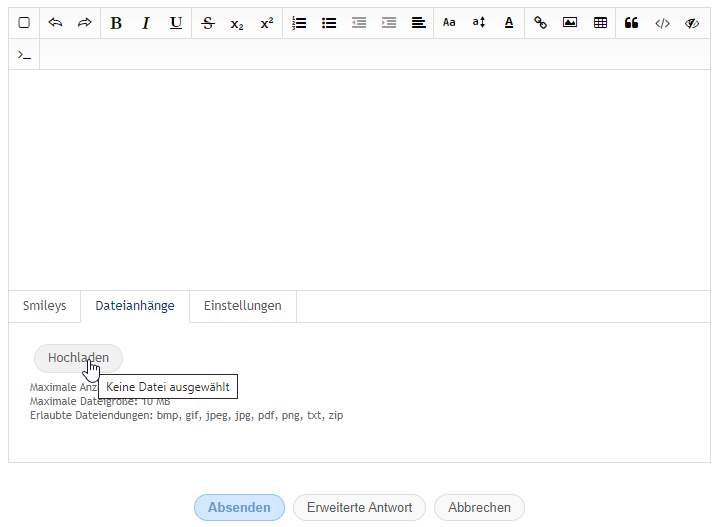Open the font size dropdown

pos(479,23)
